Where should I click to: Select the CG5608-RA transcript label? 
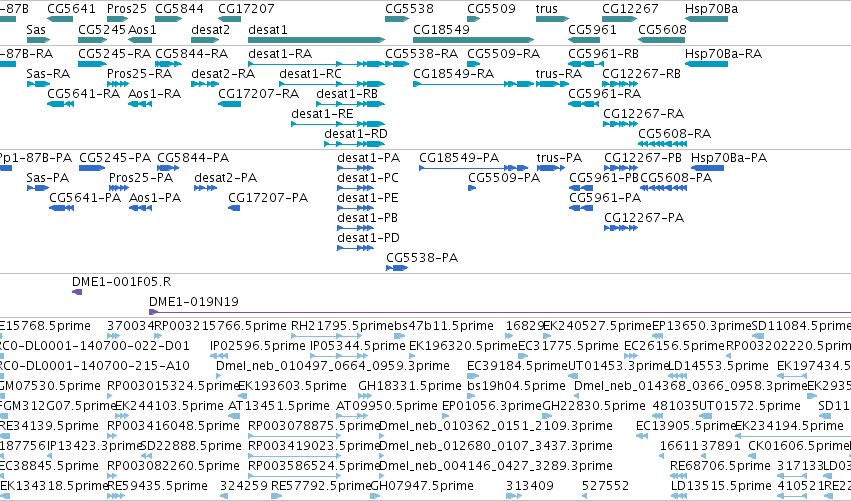675,134
